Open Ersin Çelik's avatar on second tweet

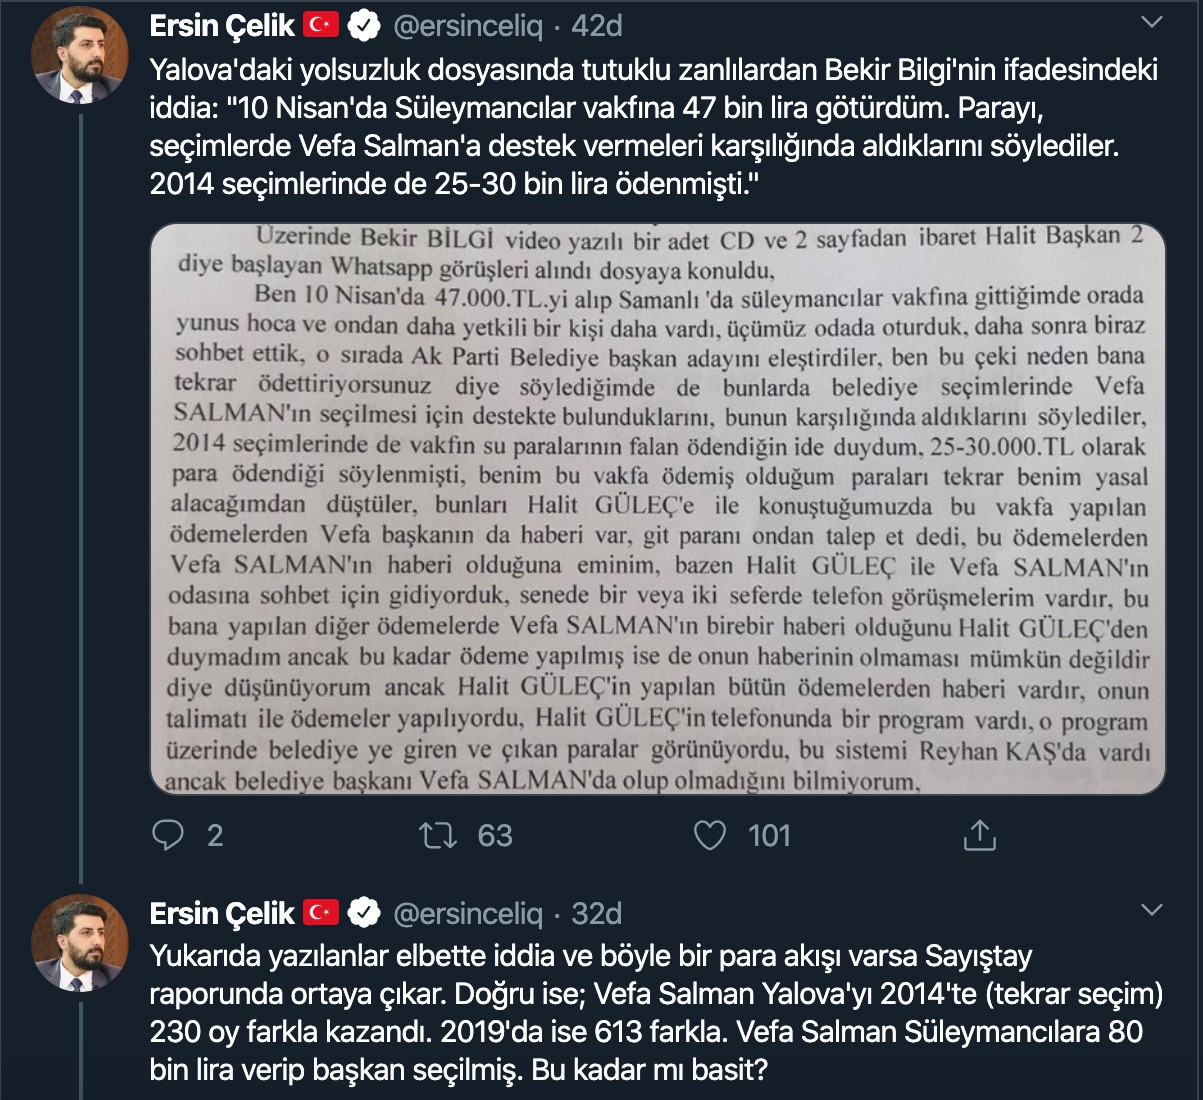point(81,942)
